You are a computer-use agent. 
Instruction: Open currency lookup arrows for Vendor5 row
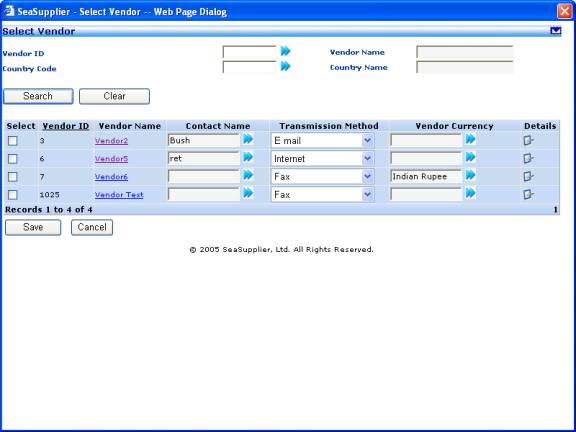tap(471, 157)
